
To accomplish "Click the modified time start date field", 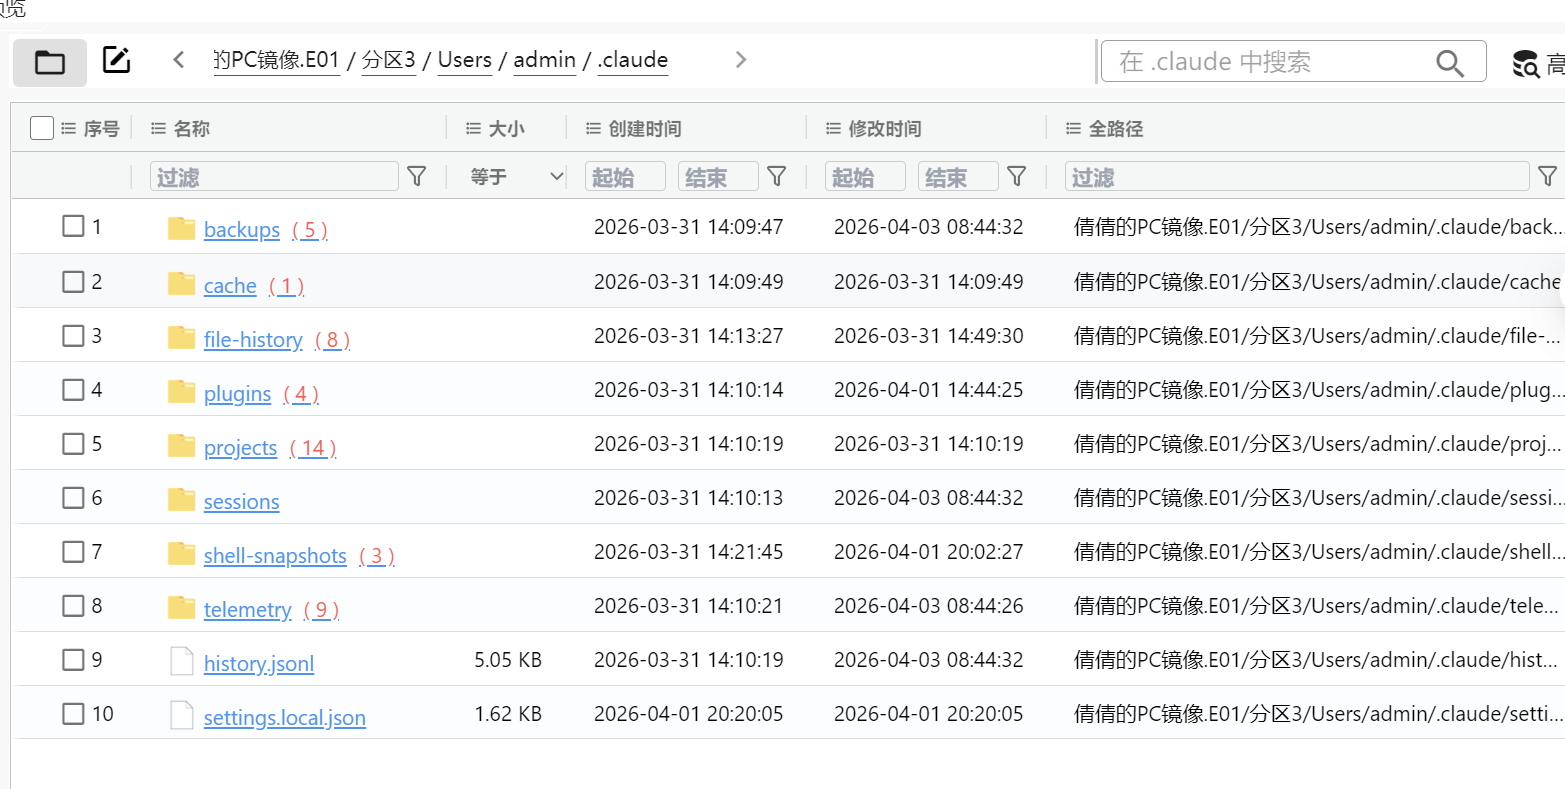I will [x=865, y=177].
